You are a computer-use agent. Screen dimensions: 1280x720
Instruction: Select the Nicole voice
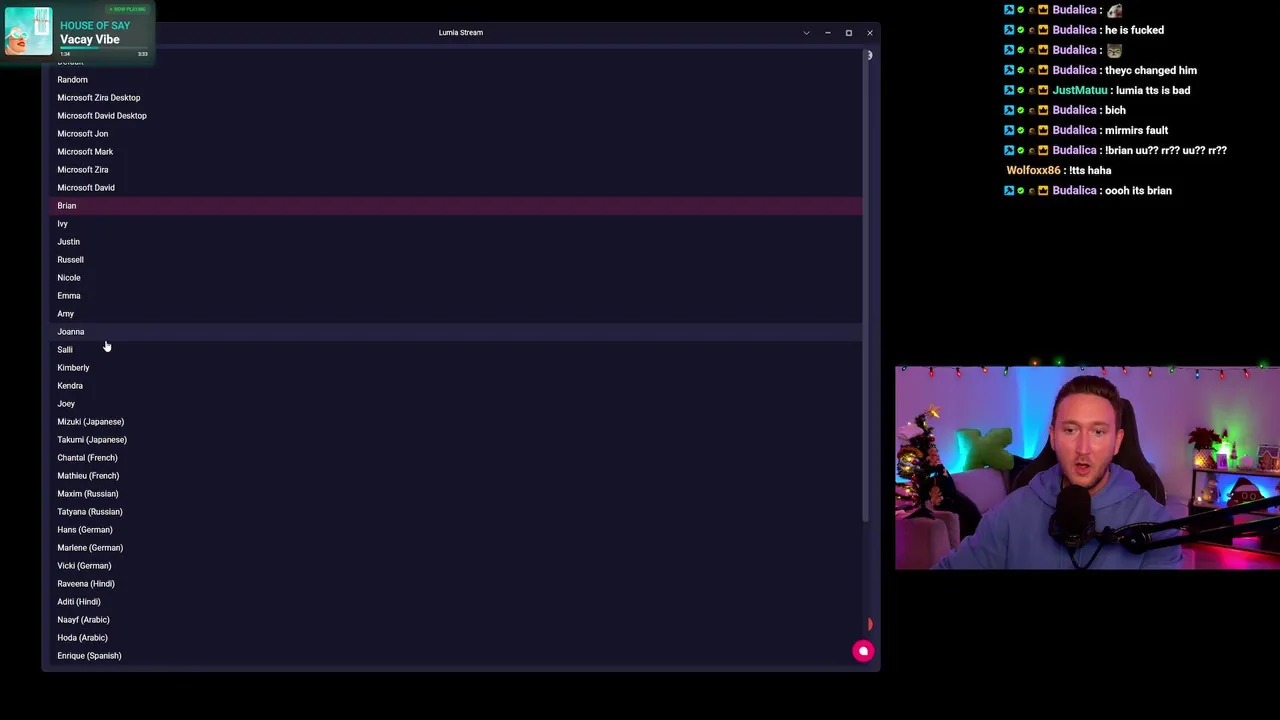click(455, 278)
